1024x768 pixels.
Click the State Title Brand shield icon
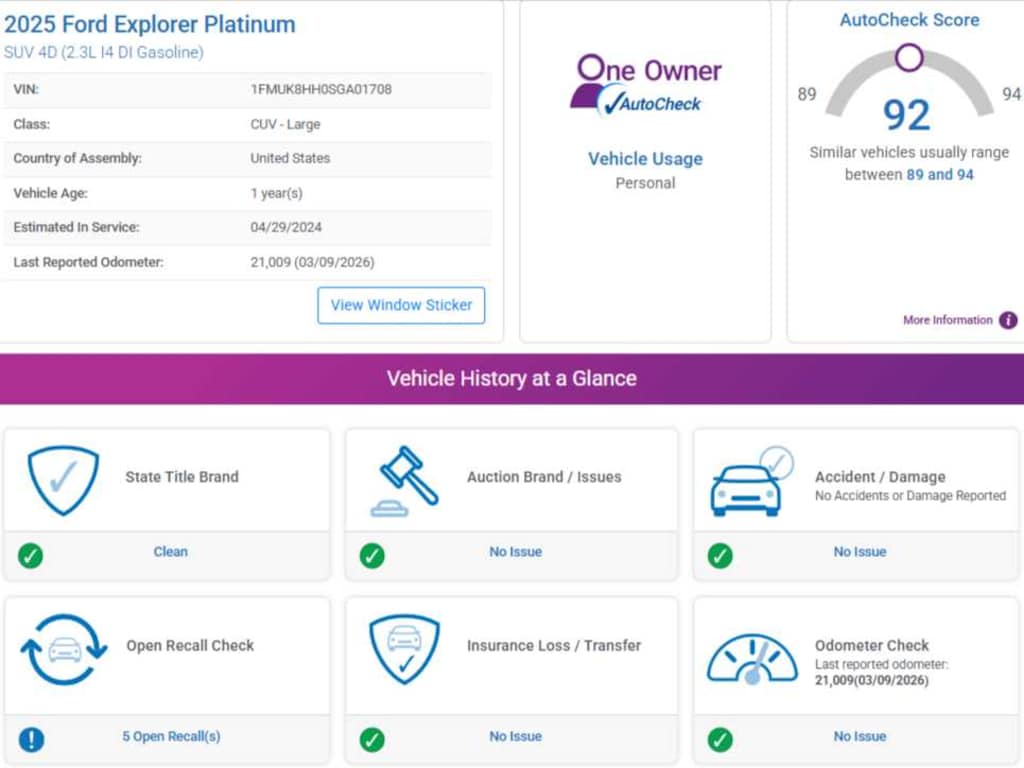coord(63,480)
